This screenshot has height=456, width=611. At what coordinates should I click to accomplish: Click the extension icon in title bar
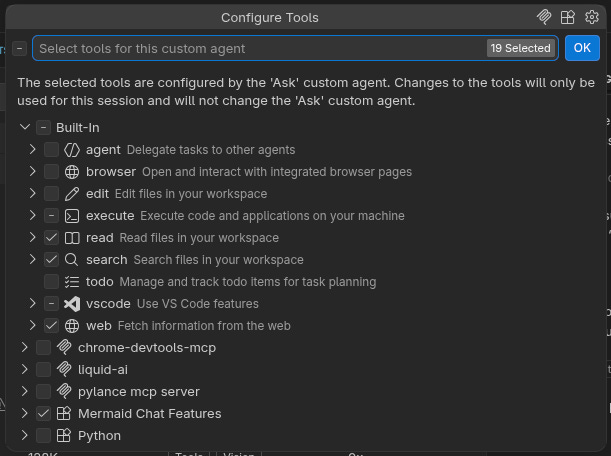pyautogui.click(x=568, y=17)
